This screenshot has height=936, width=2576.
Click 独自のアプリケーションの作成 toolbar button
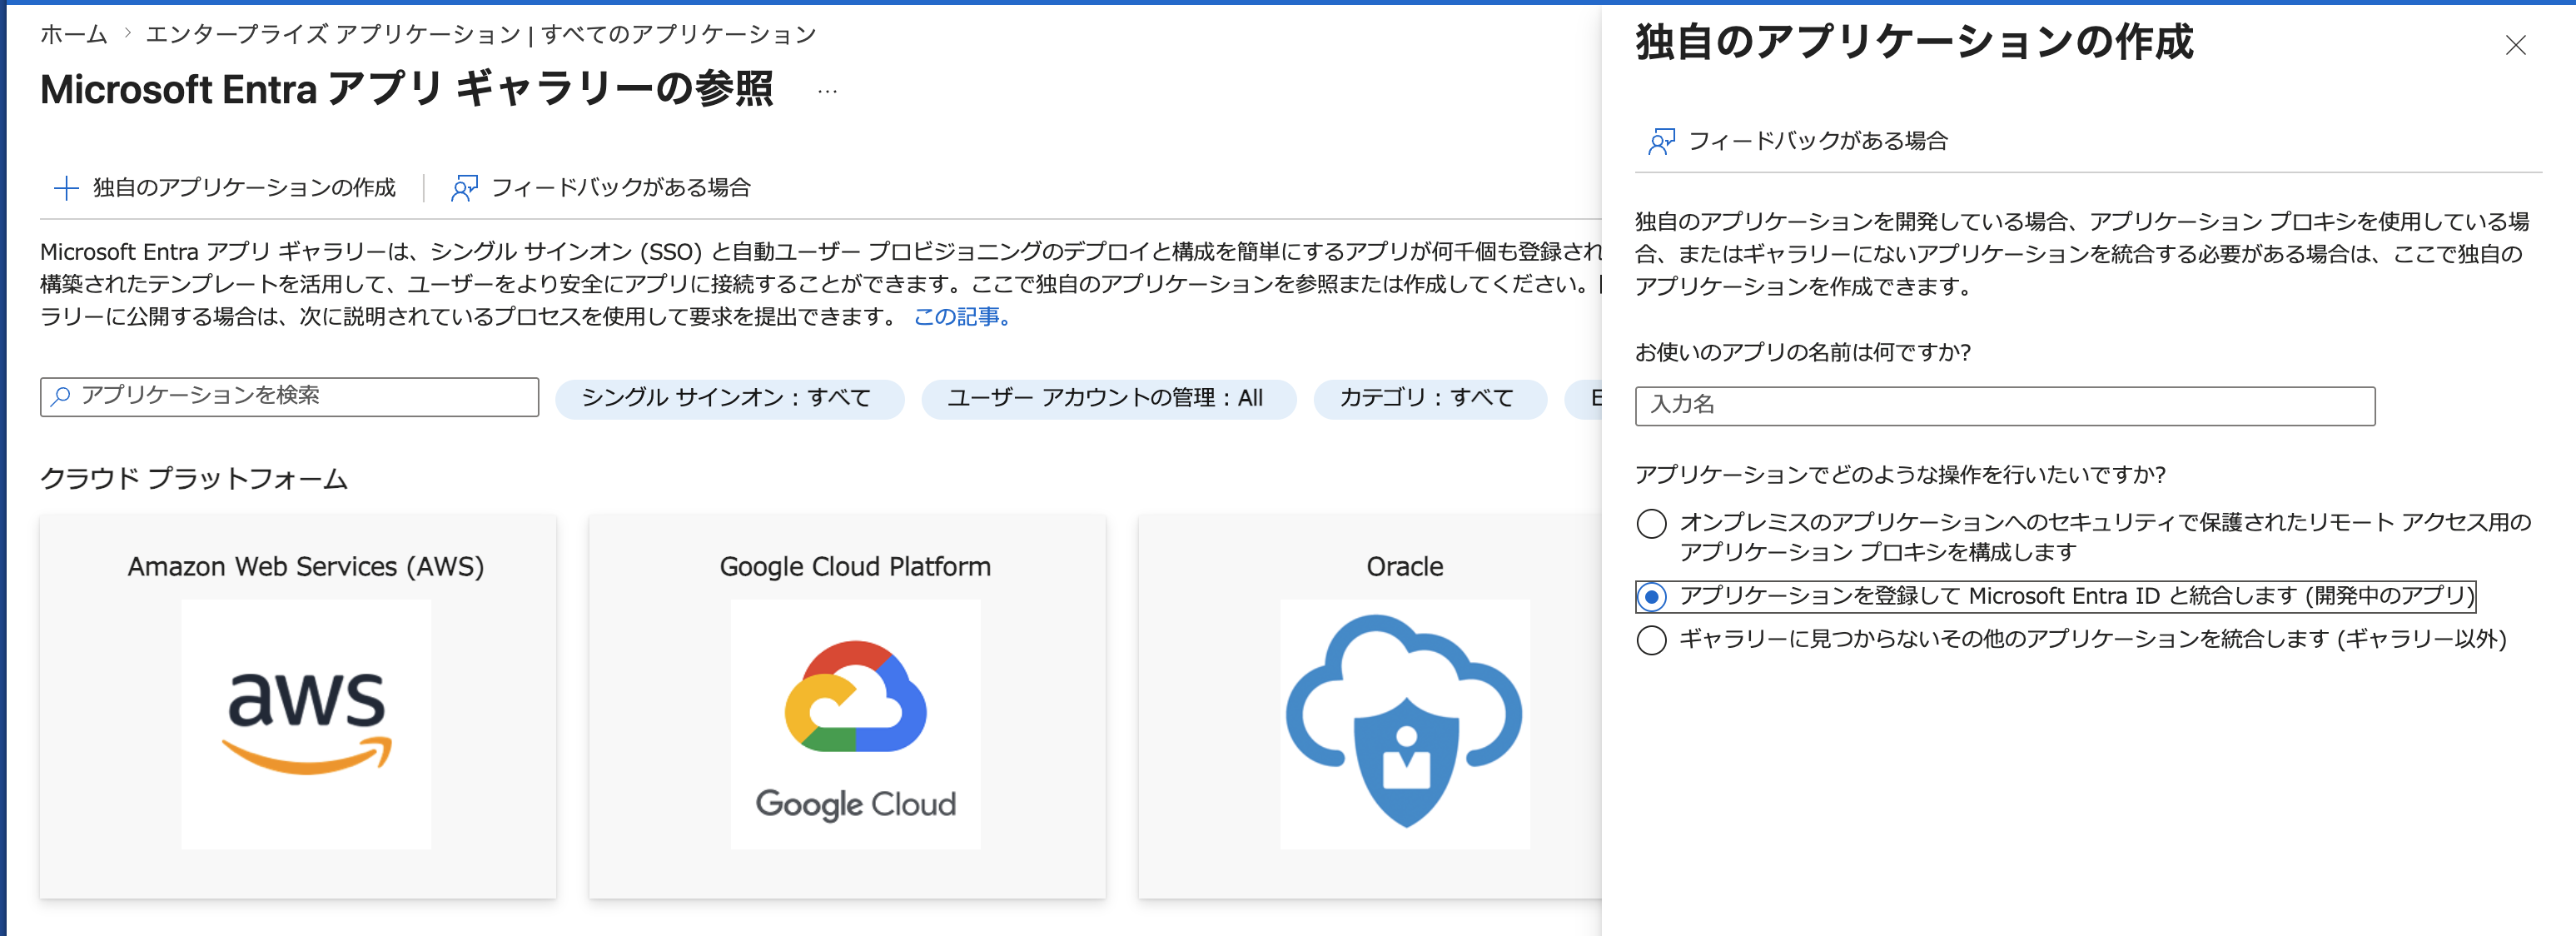point(225,188)
